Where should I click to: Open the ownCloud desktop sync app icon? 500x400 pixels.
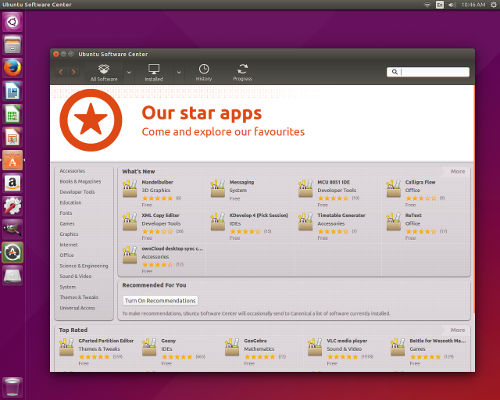[130, 255]
